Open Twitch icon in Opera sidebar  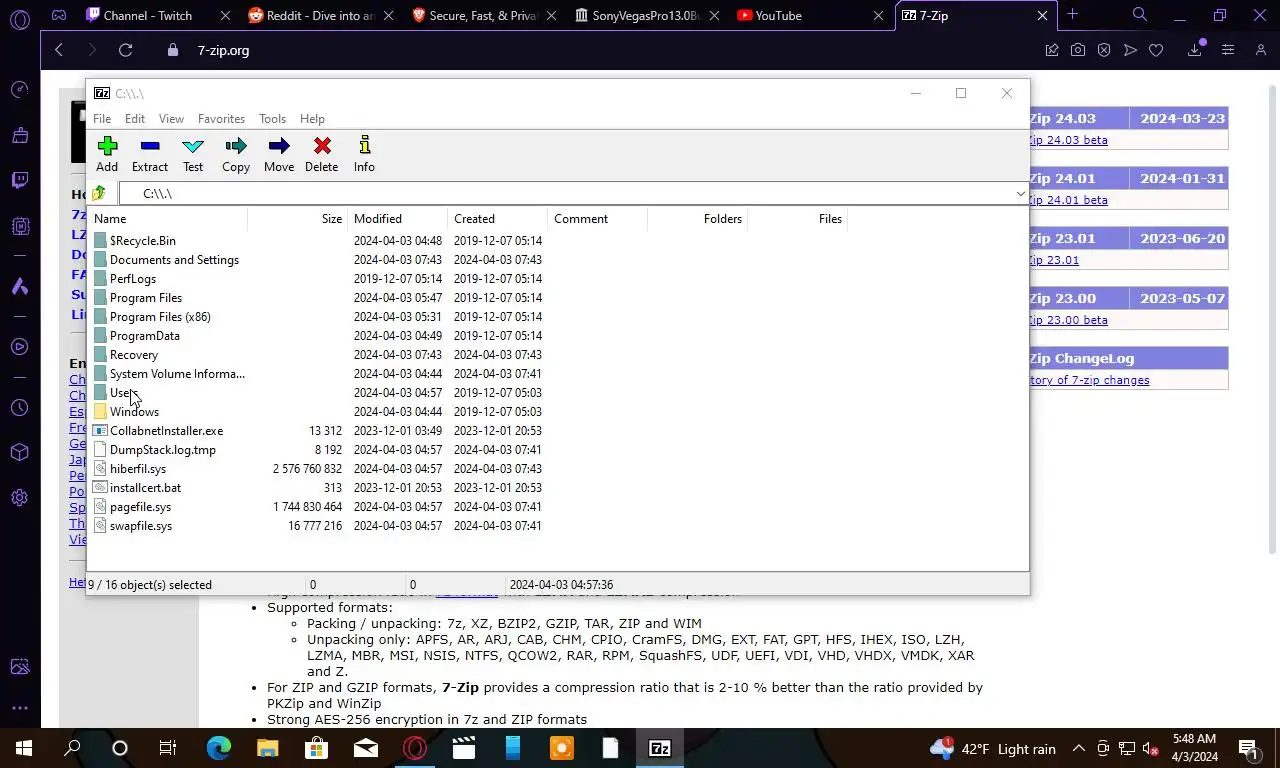point(20,180)
